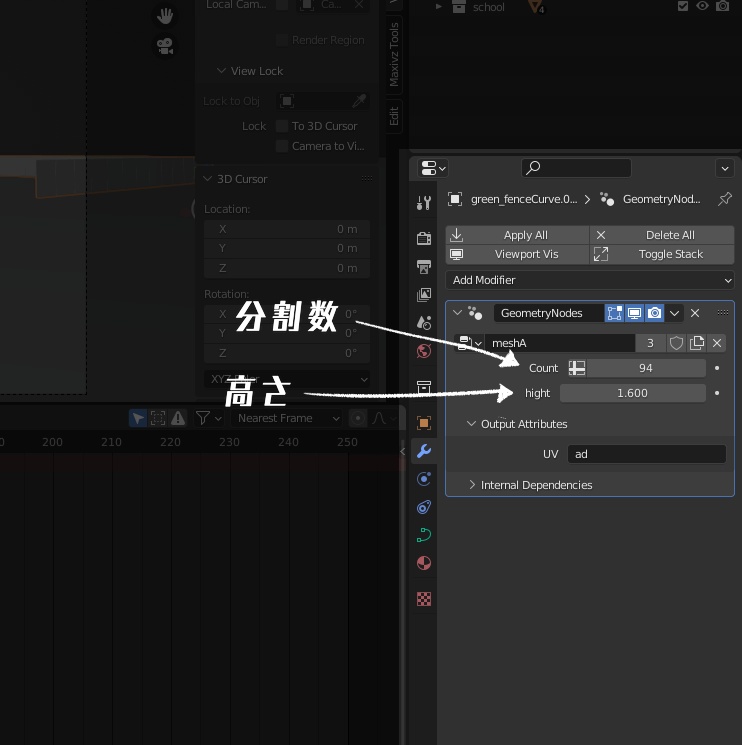Screen dimensions: 742x745
Task: Open the Render properties tab
Action: tap(424, 238)
